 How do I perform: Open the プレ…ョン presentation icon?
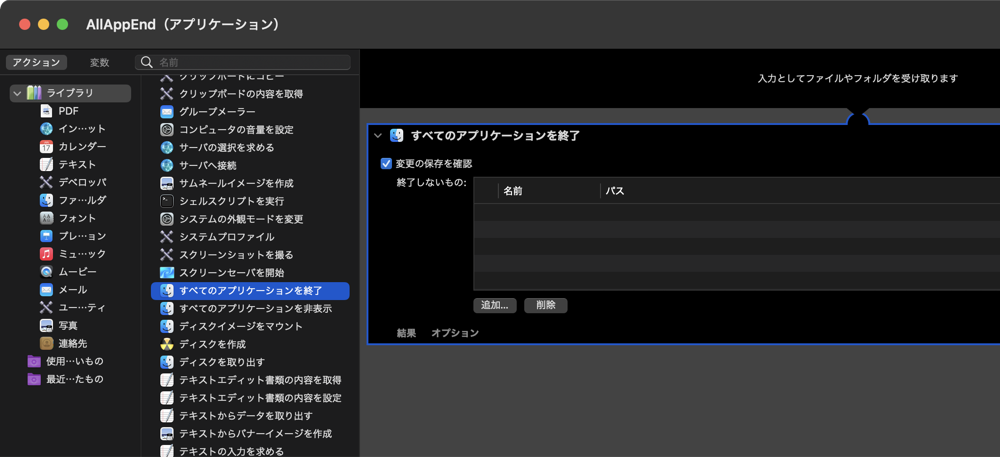pos(46,236)
